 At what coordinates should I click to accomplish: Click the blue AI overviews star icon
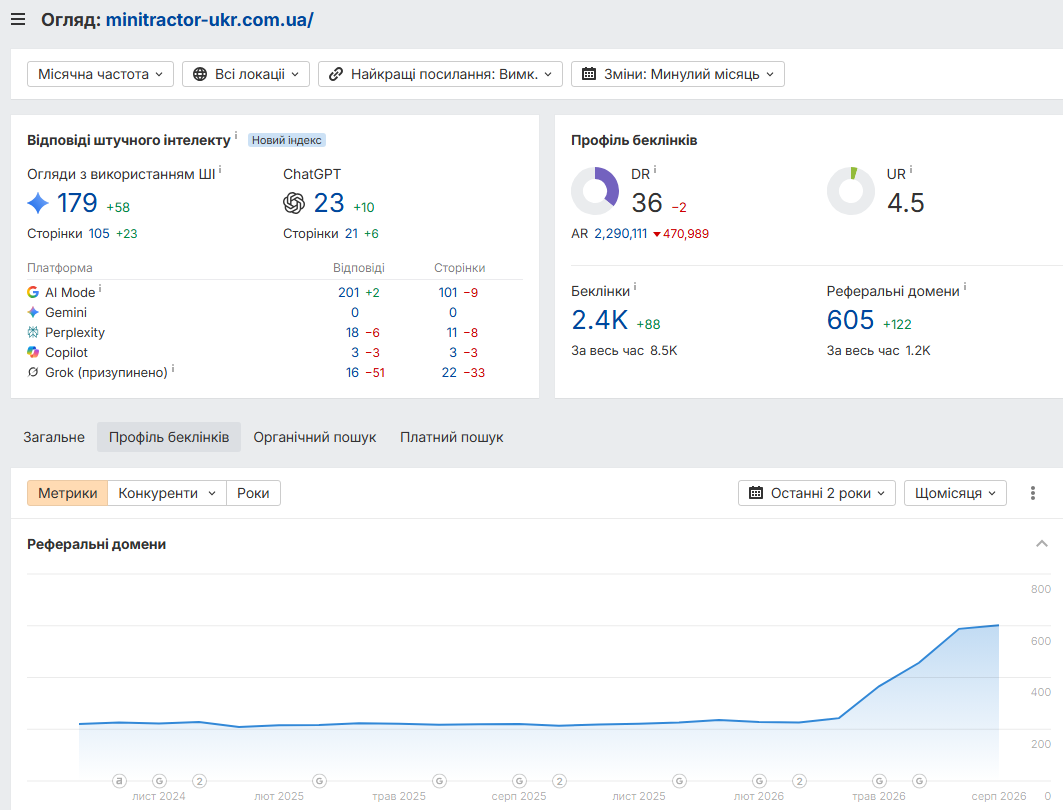38,203
